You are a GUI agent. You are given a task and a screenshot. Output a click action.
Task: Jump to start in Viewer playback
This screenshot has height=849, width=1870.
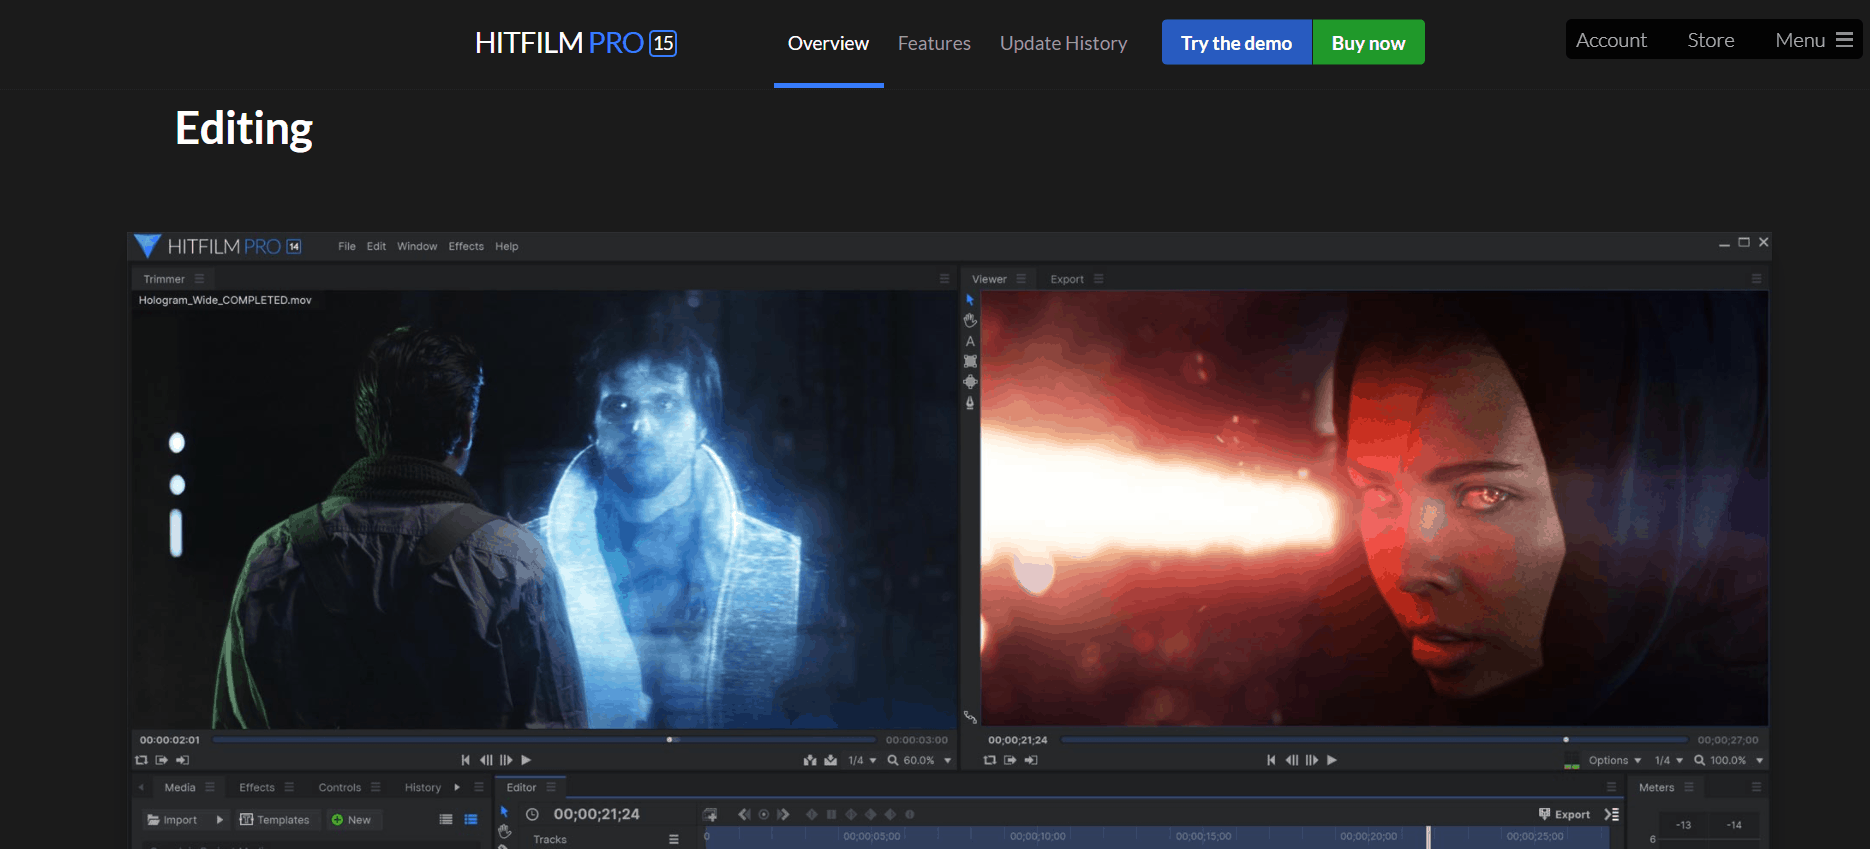pos(1271,760)
